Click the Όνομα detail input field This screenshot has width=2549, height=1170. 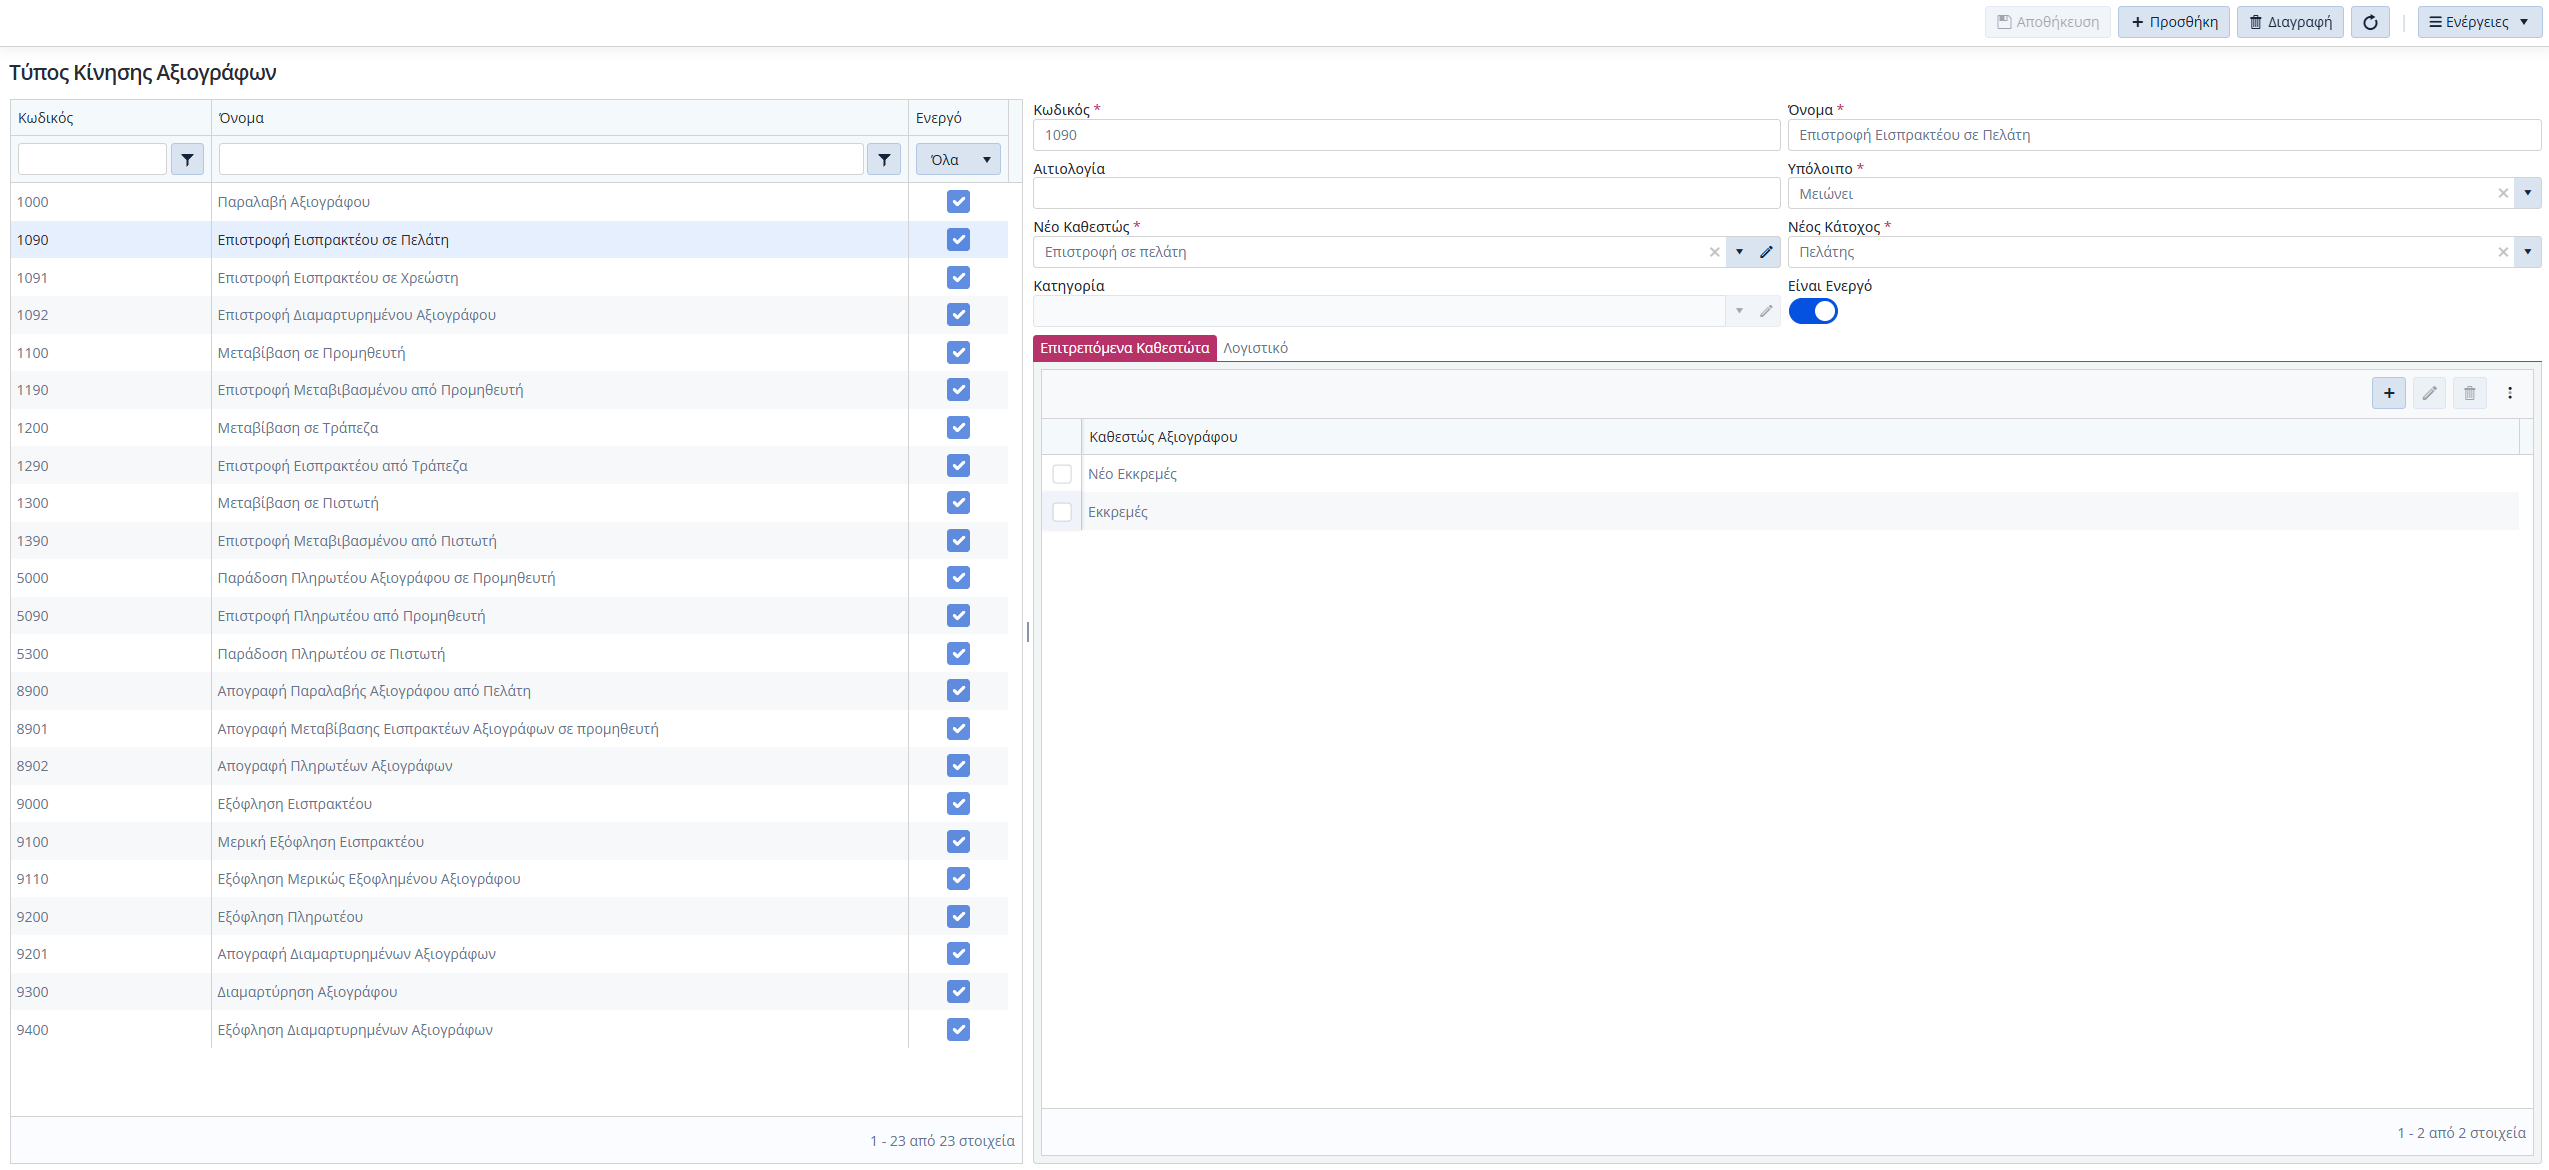2164,135
